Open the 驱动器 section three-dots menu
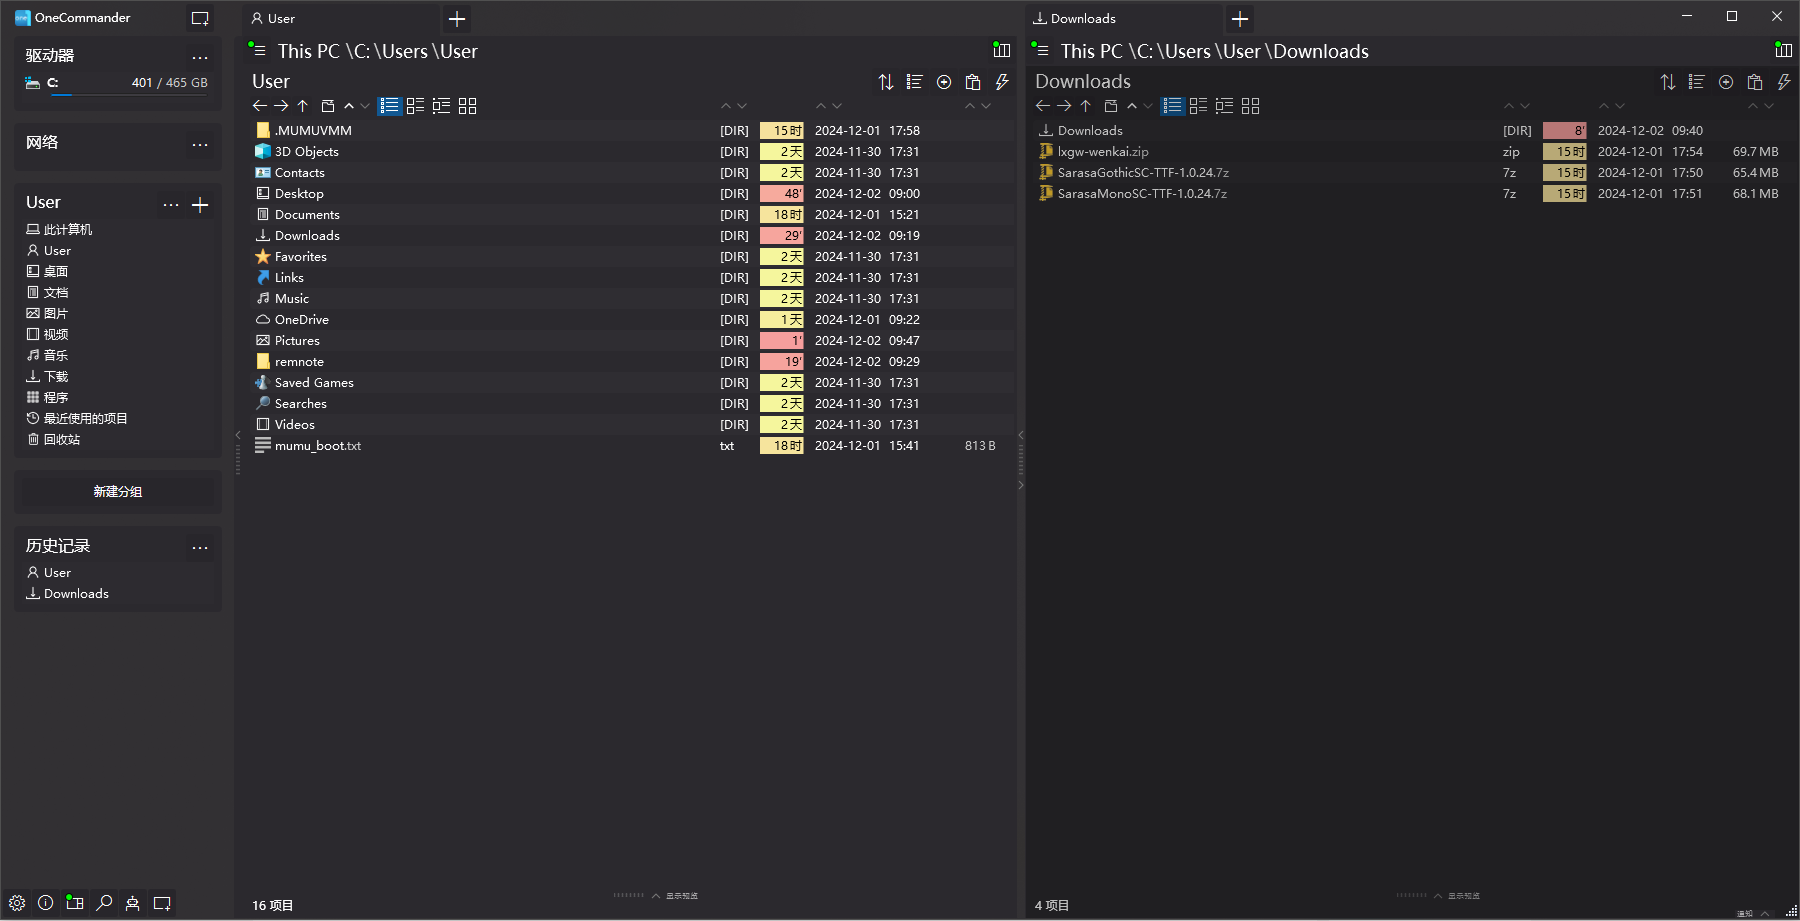Screen dimensions: 1800x921 200,57
